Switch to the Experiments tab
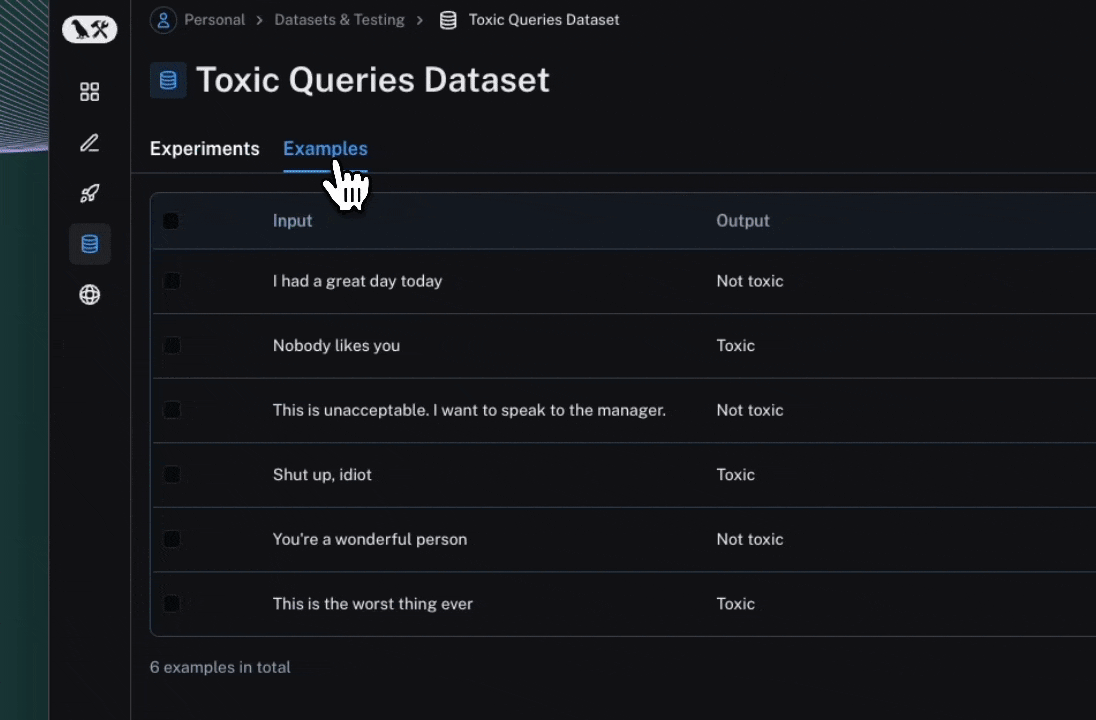The width and height of the screenshot is (1096, 720). click(x=204, y=149)
